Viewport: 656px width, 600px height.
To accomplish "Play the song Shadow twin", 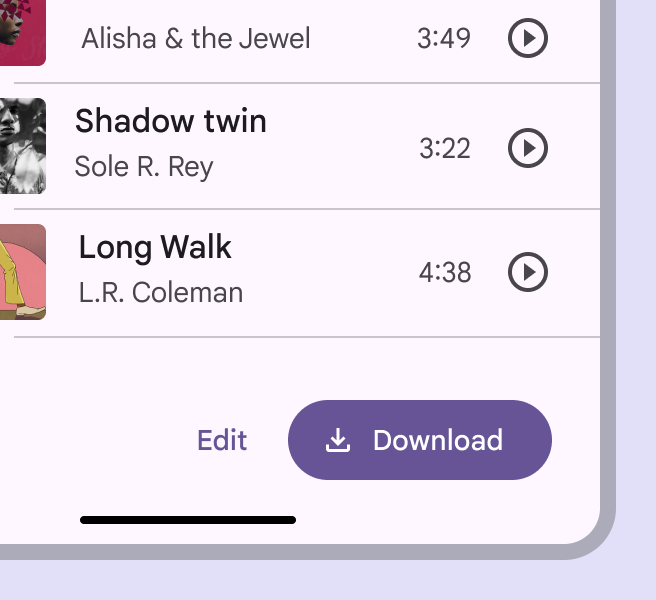I will point(528,148).
